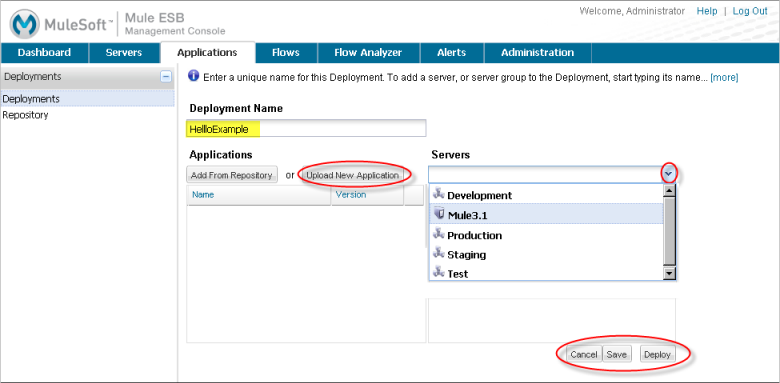The height and width of the screenshot is (383, 780).
Task: Sort applications by Name column
Action: [259, 195]
